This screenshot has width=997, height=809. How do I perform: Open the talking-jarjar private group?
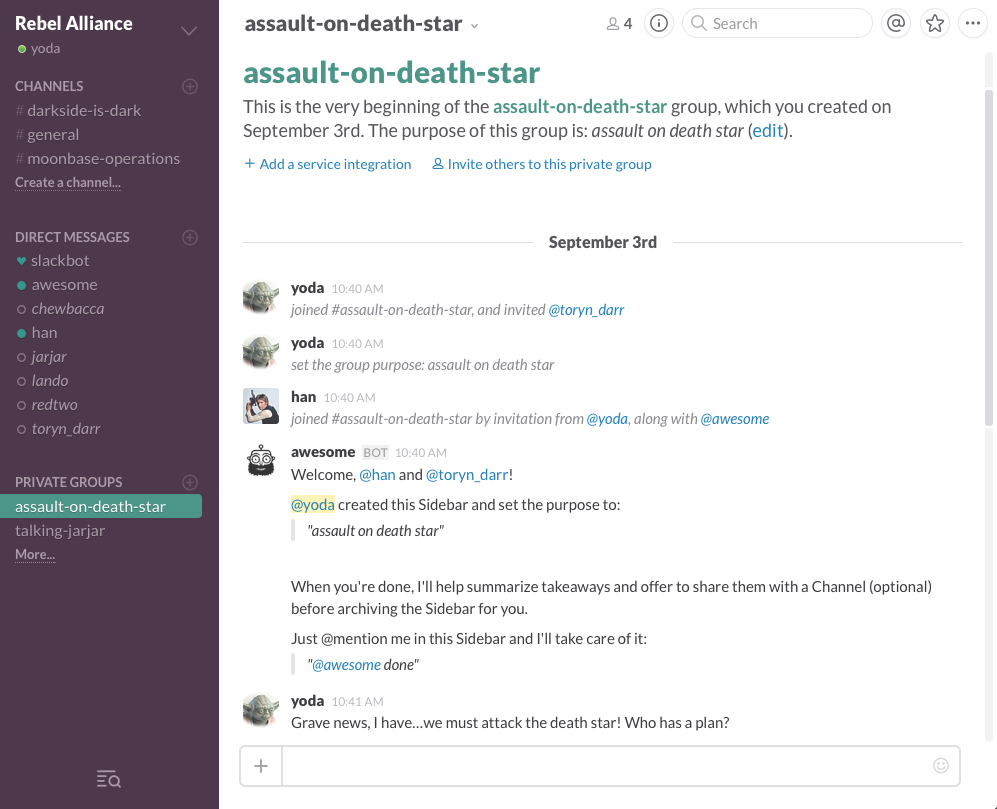point(60,530)
